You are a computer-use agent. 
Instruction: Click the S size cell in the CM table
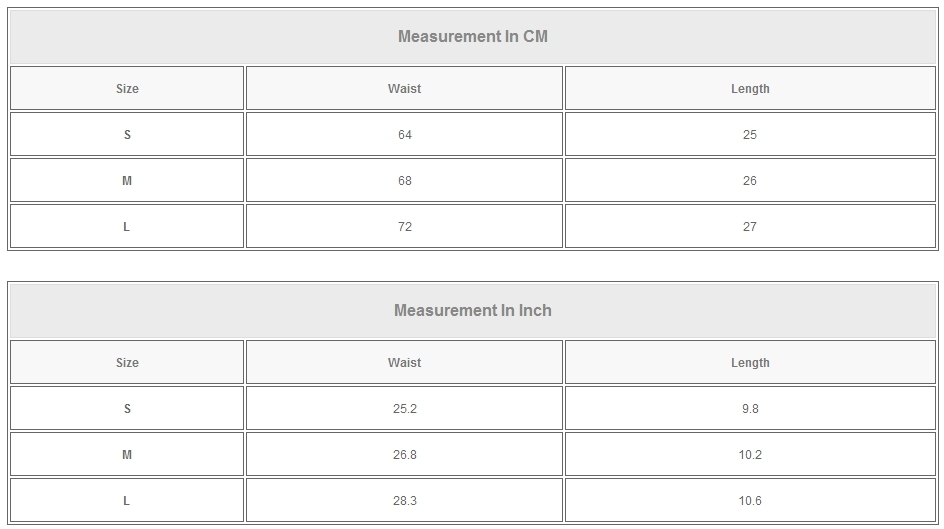coord(127,135)
